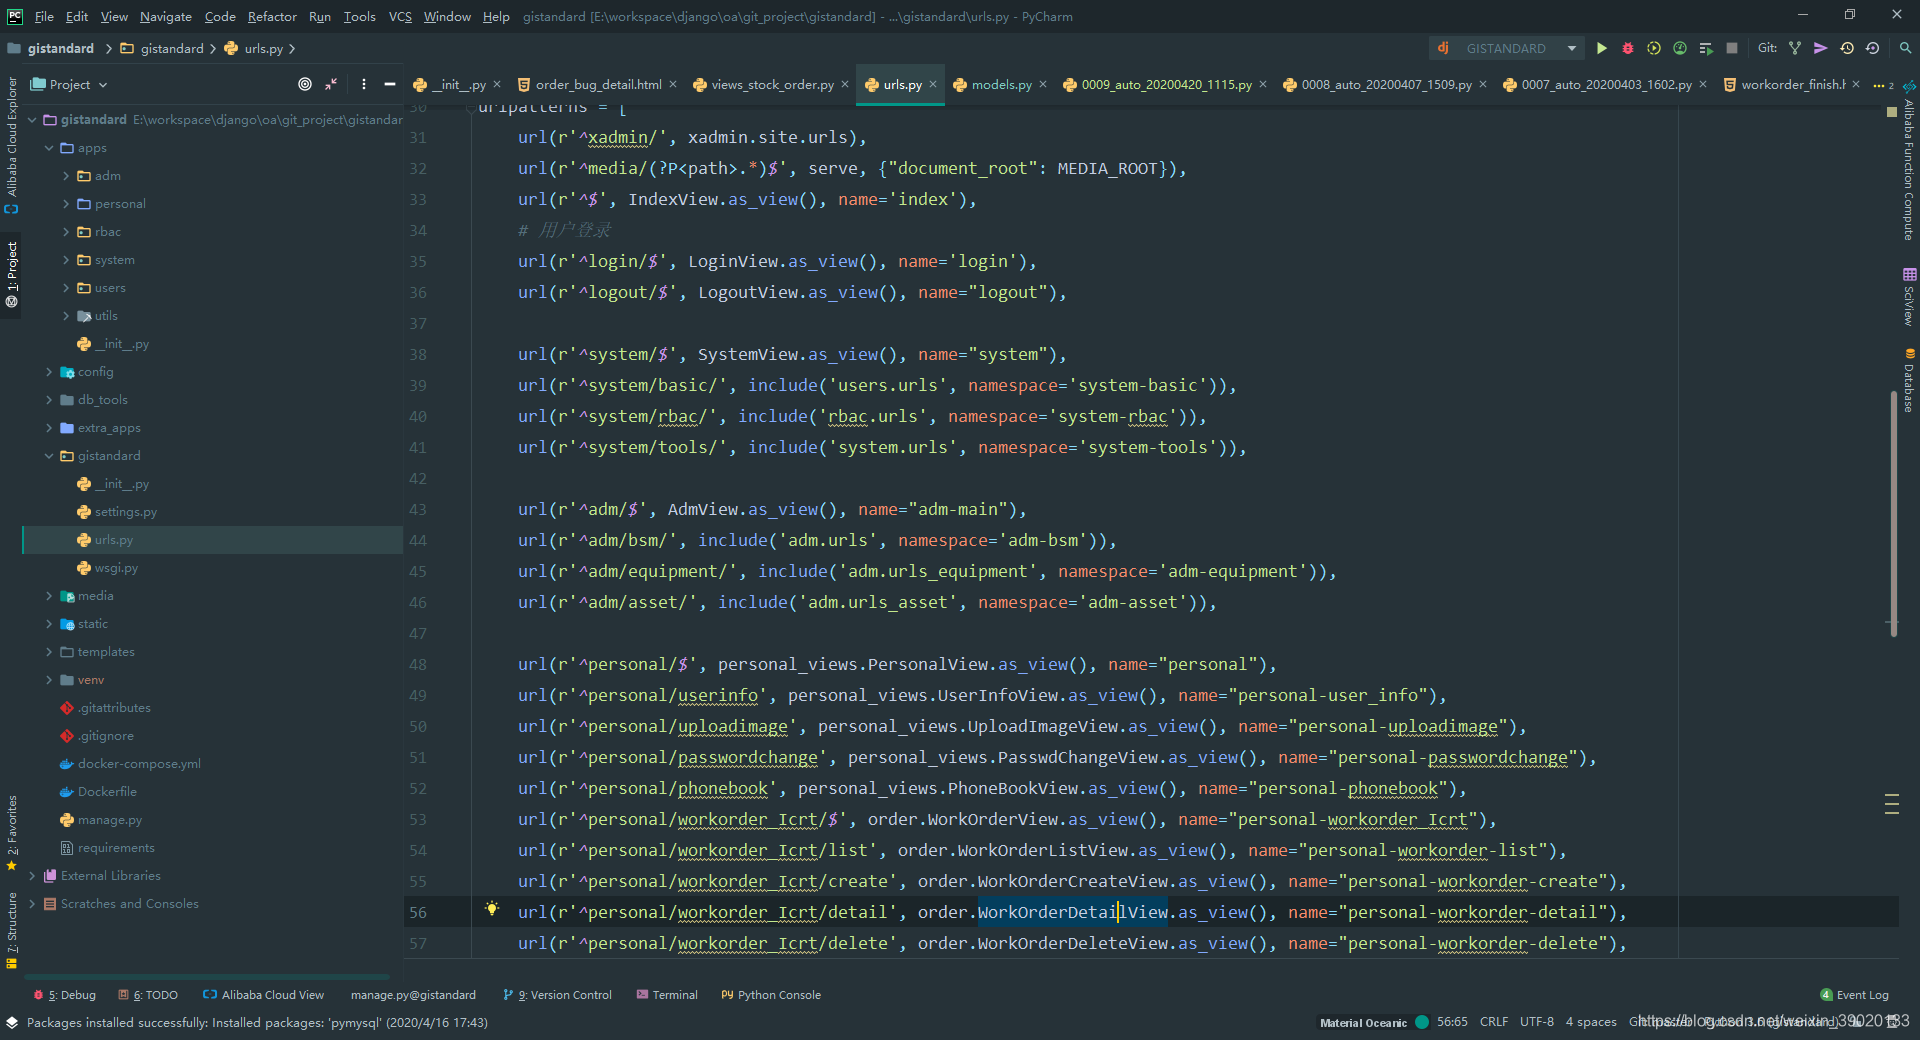Screen dimensions: 1920x1040
Task: Click the profiler gauge icon
Action: [1680, 48]
